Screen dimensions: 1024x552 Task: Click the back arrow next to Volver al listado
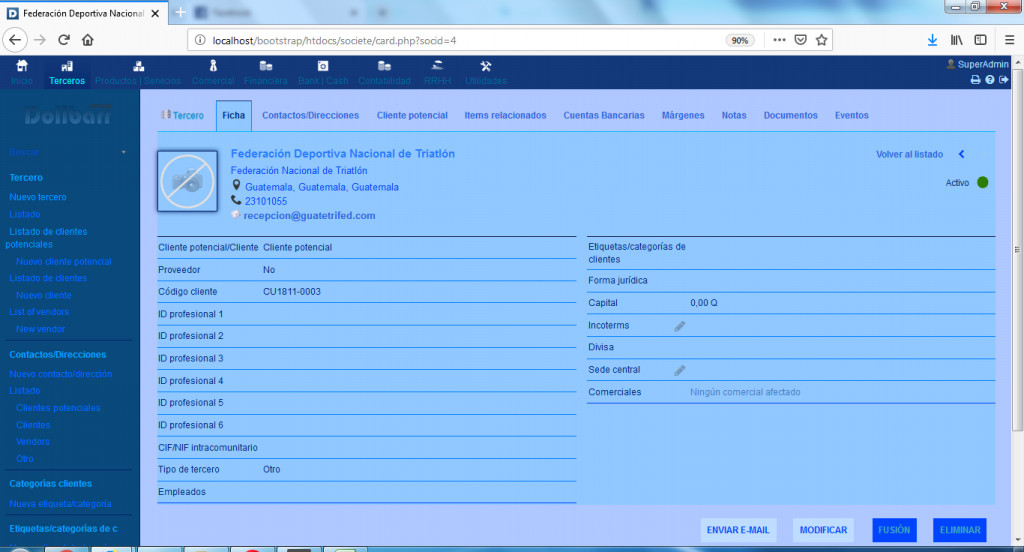click(x=961, y=154)
